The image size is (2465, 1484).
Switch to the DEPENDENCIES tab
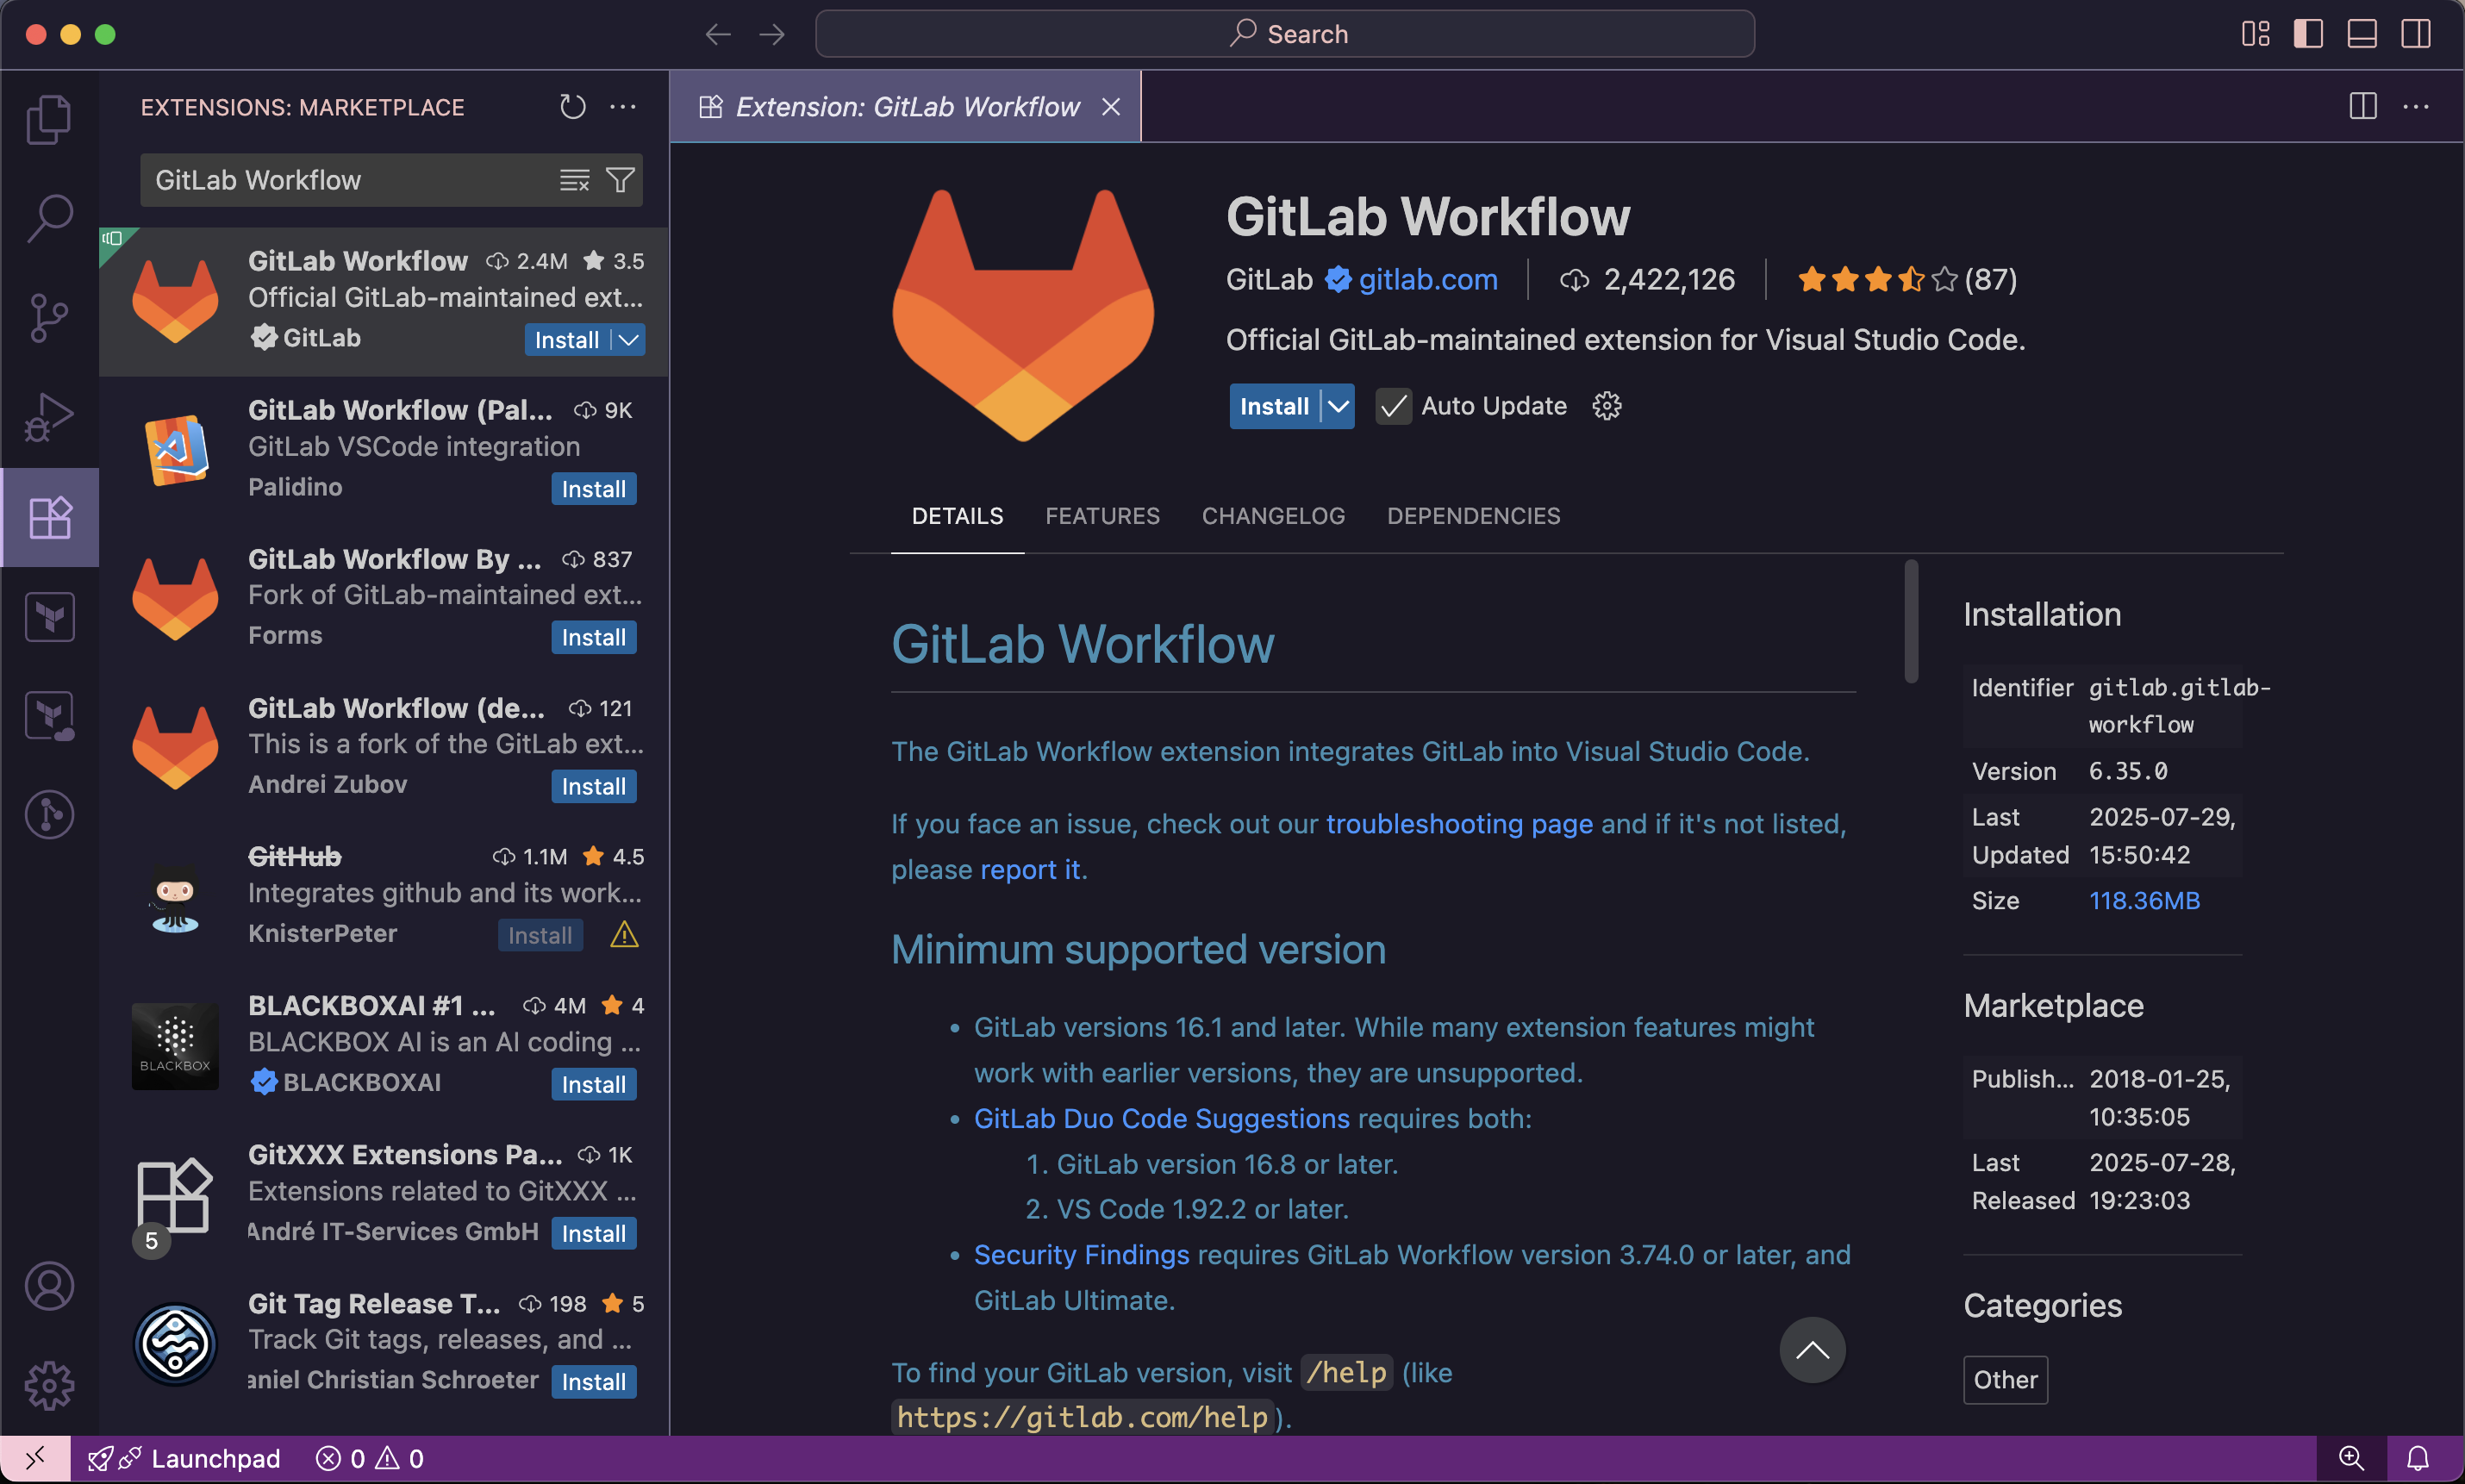click(1473, 515)
